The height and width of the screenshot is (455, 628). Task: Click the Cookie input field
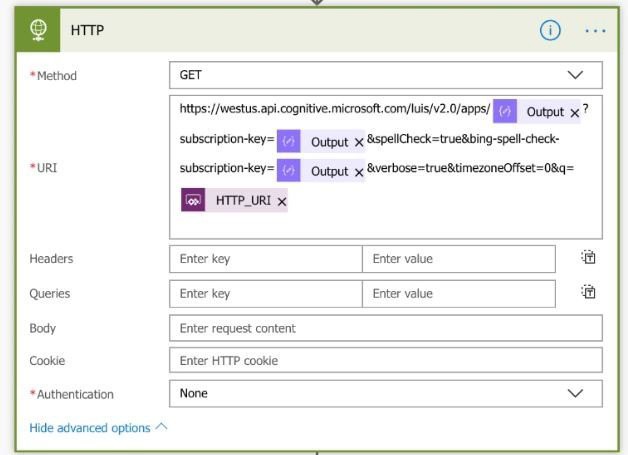pos(386,360)
